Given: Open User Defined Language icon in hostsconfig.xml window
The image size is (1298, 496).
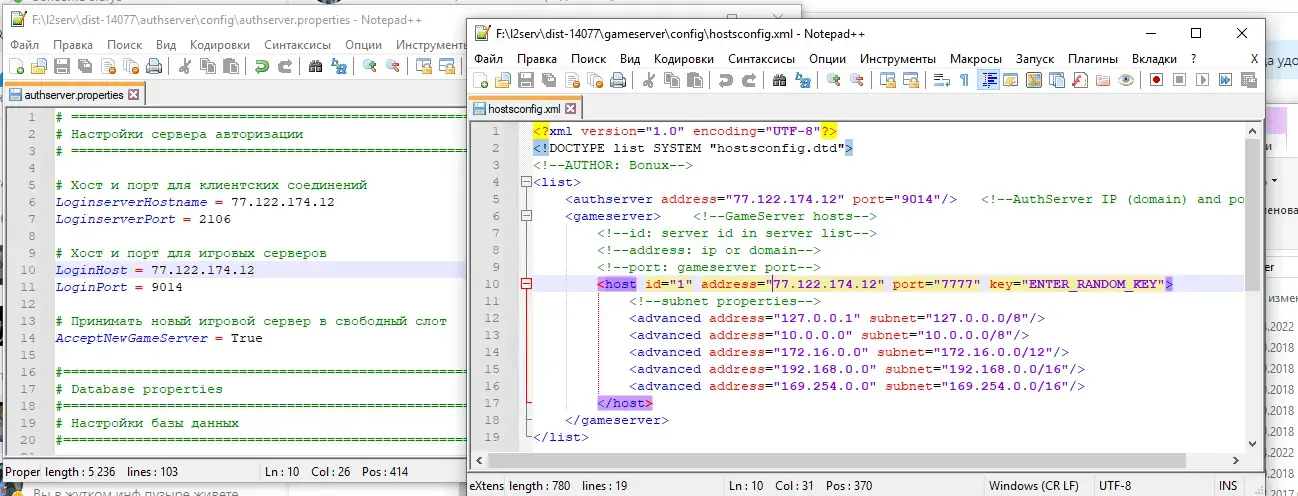Looking at the screenshot, I should coord(1010,80).
